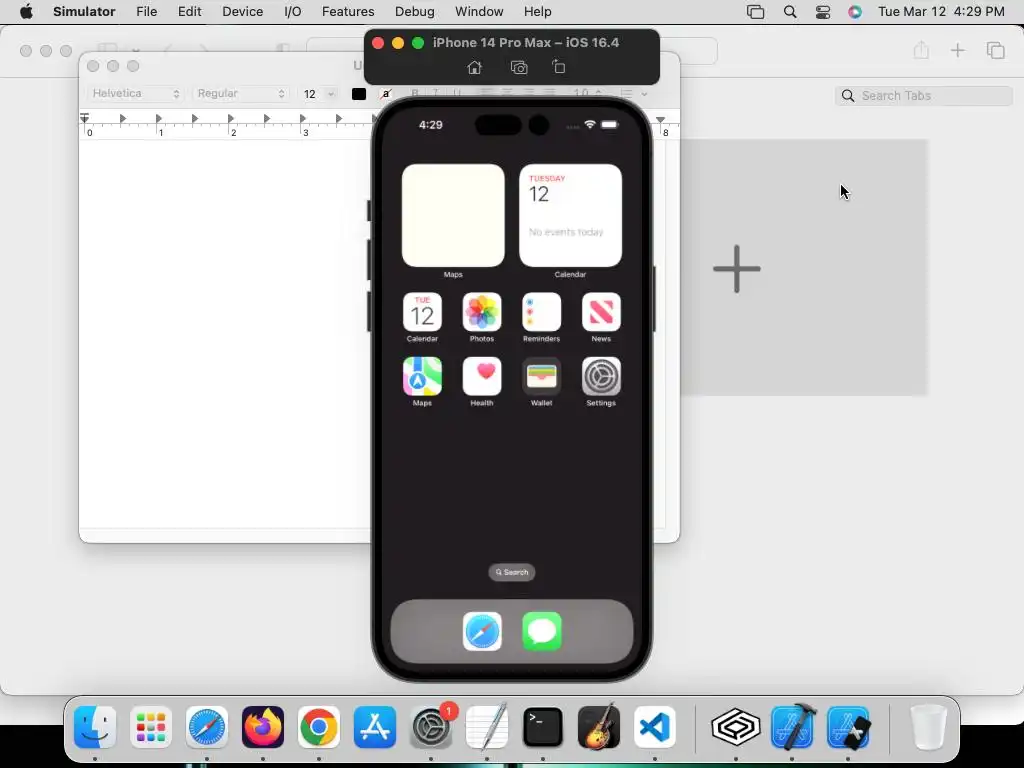
Task: Open the Photos app on iPhone
Action: [482, 312]
